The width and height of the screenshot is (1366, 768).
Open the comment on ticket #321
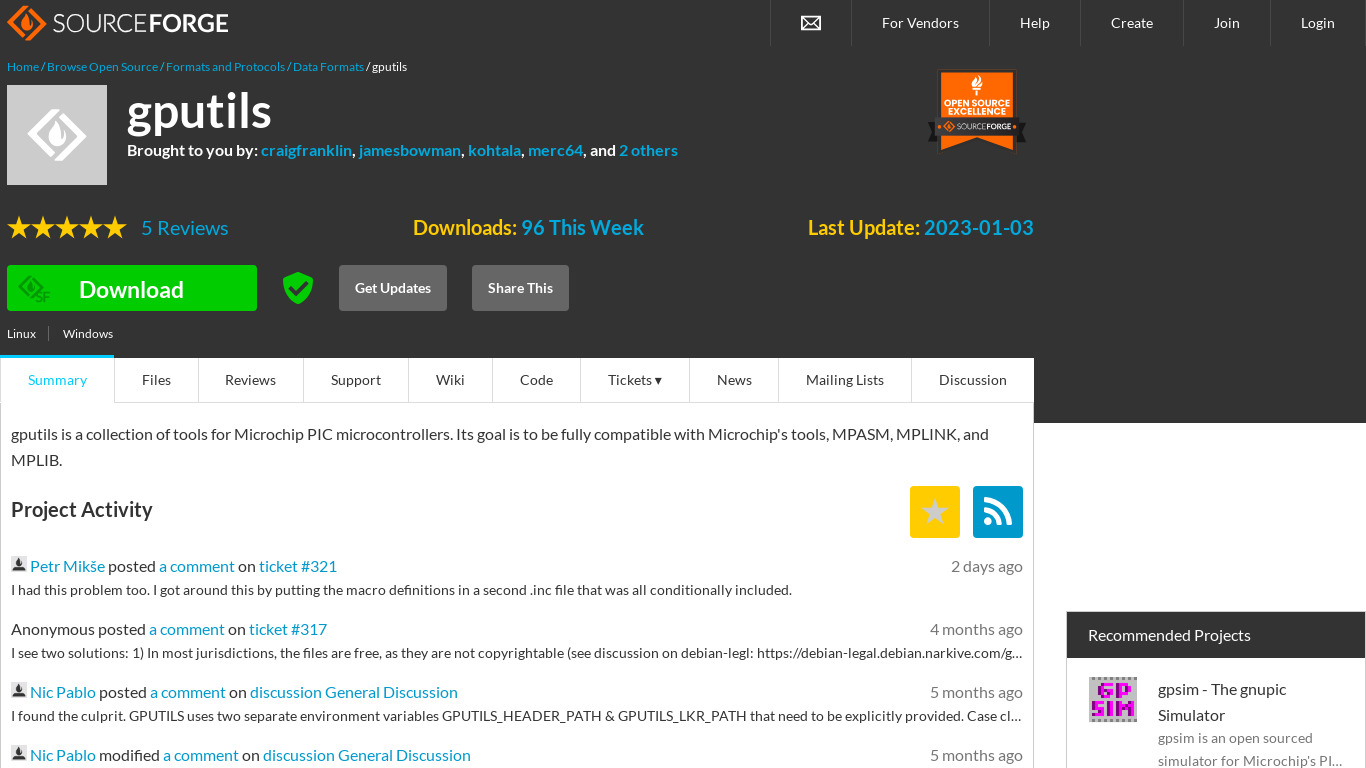coord(197,566)
